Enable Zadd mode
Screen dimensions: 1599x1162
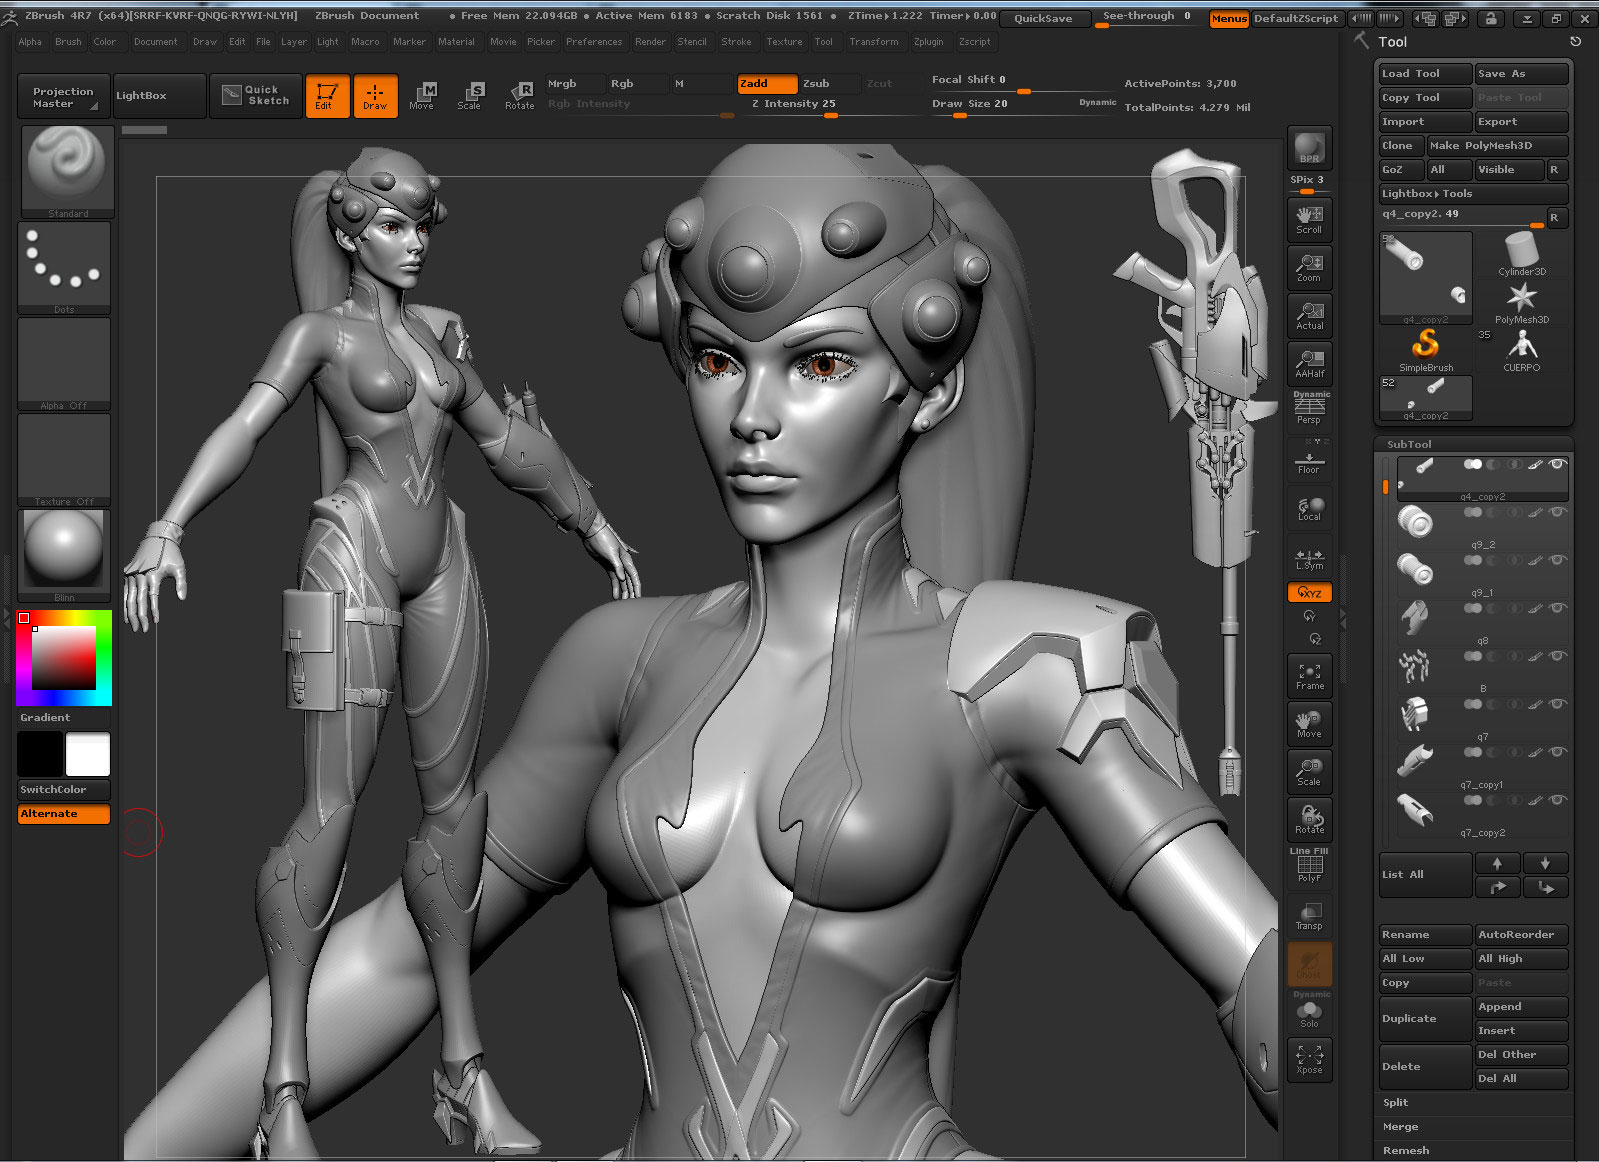767,84
